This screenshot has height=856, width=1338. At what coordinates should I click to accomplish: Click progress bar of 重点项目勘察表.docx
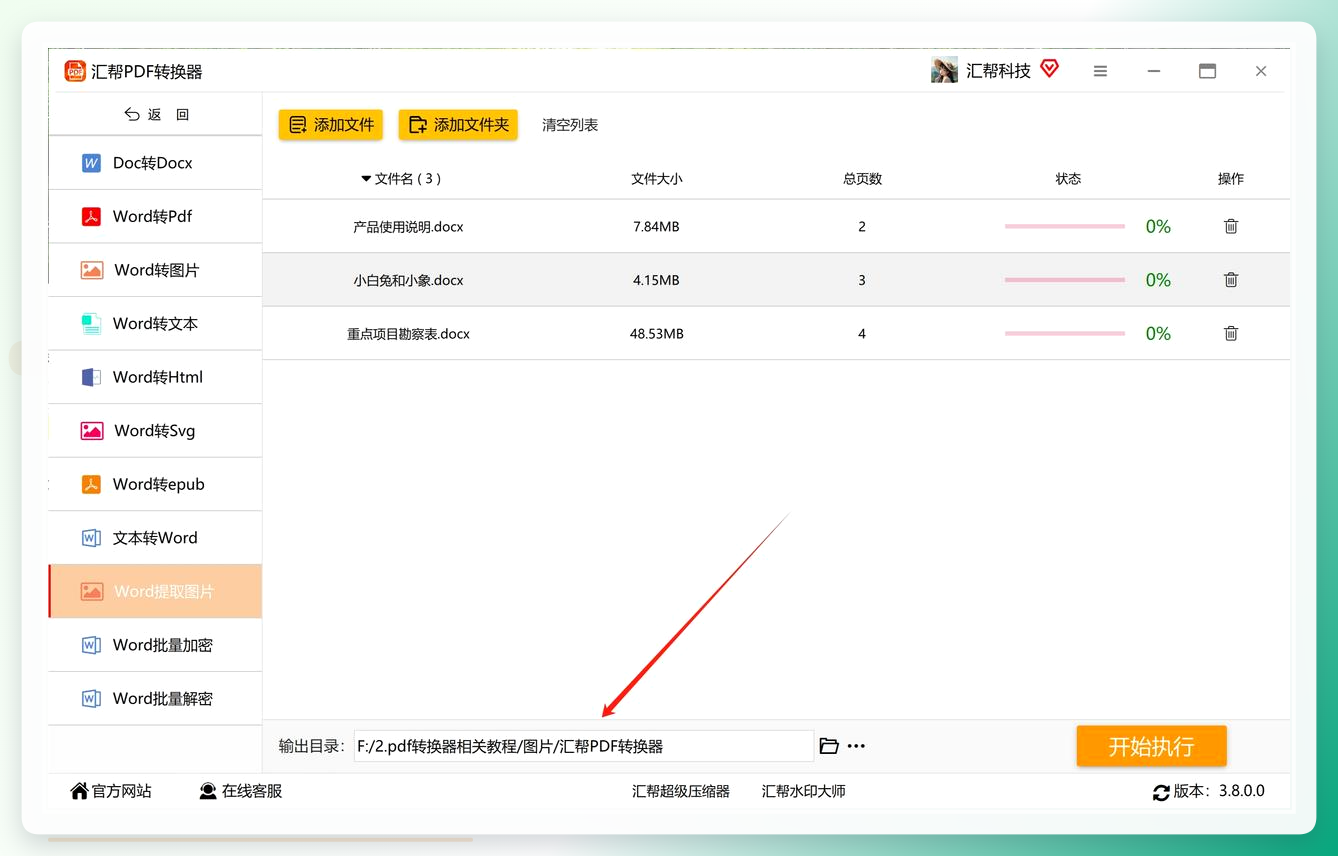pos(1065,334)
